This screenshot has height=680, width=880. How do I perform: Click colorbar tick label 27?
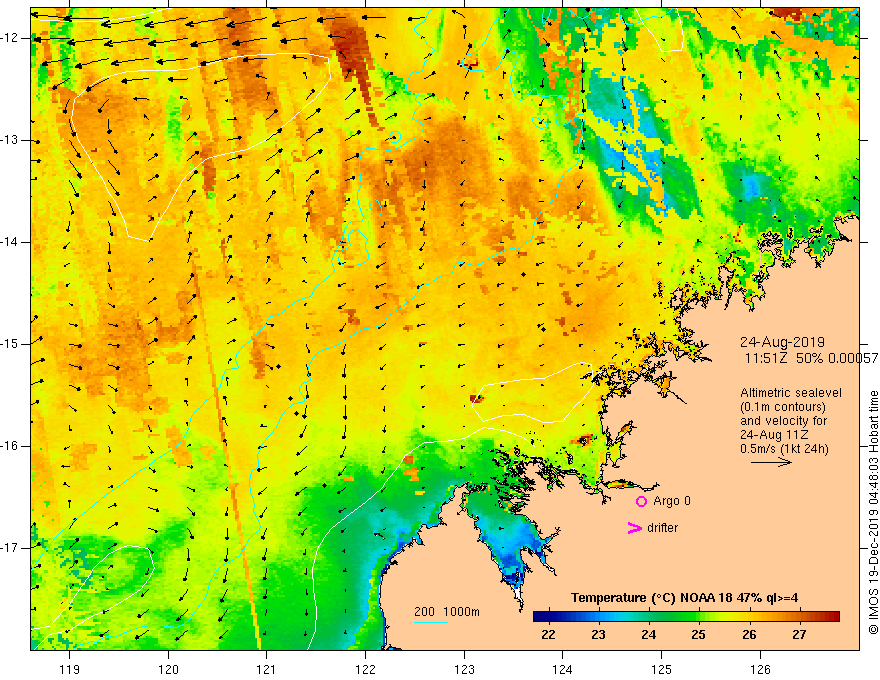pyautogui.click(x=799, y=635)
